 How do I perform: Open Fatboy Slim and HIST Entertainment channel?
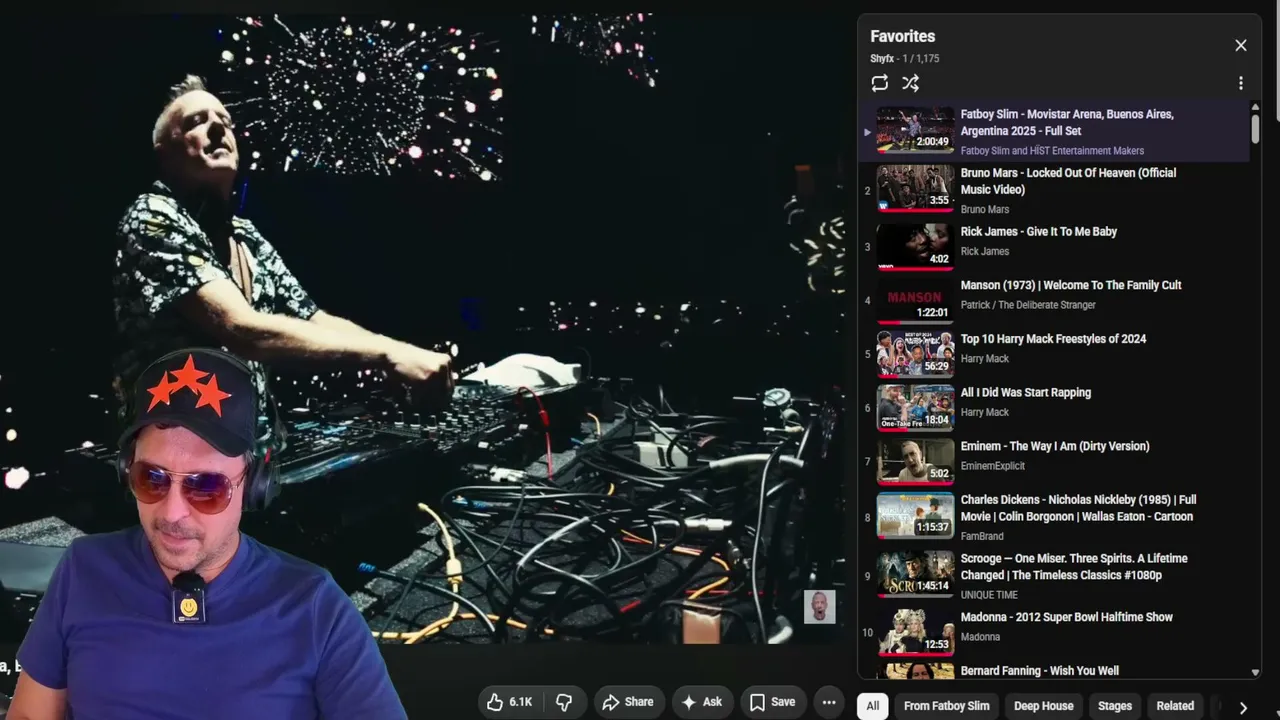(x=1052, y=151)
